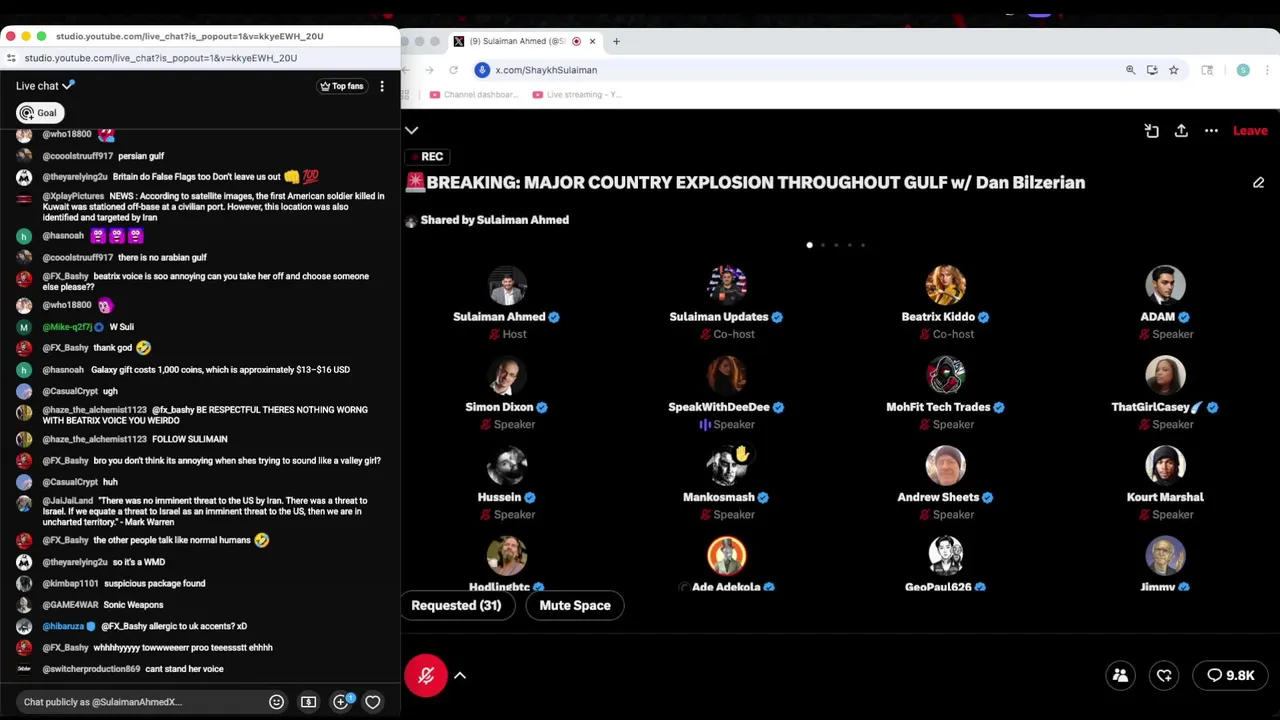
Task: Mute Space for all speakers
Action: (x=575, y=605)
